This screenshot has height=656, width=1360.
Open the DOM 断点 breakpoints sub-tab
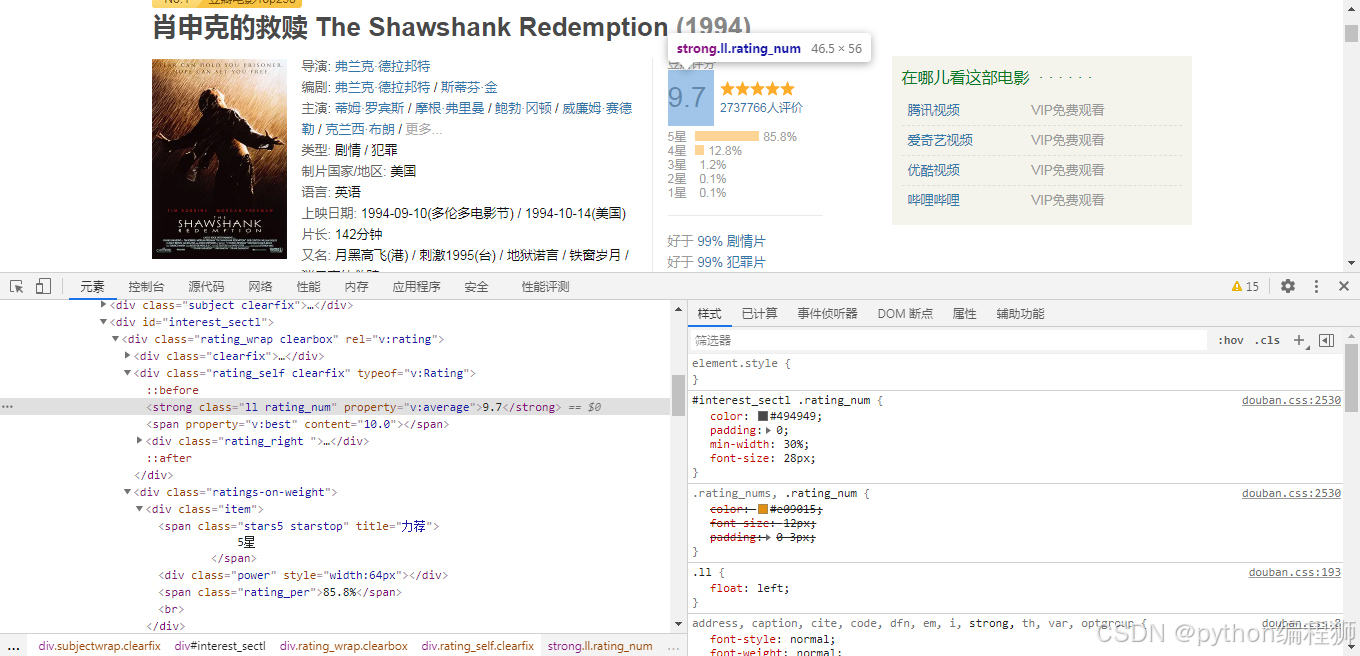point(904,314)
